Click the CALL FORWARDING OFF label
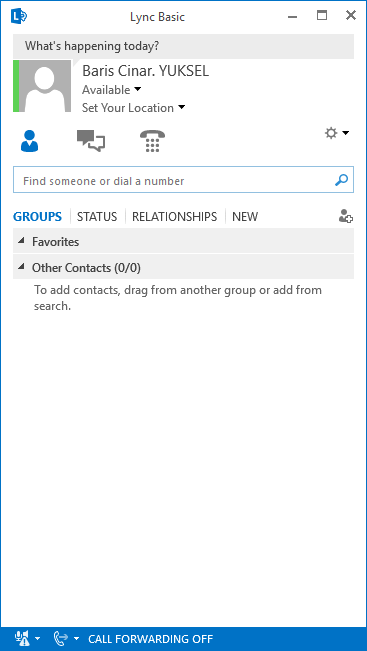This screenshot has width=367, height=651. click(150, 639)
